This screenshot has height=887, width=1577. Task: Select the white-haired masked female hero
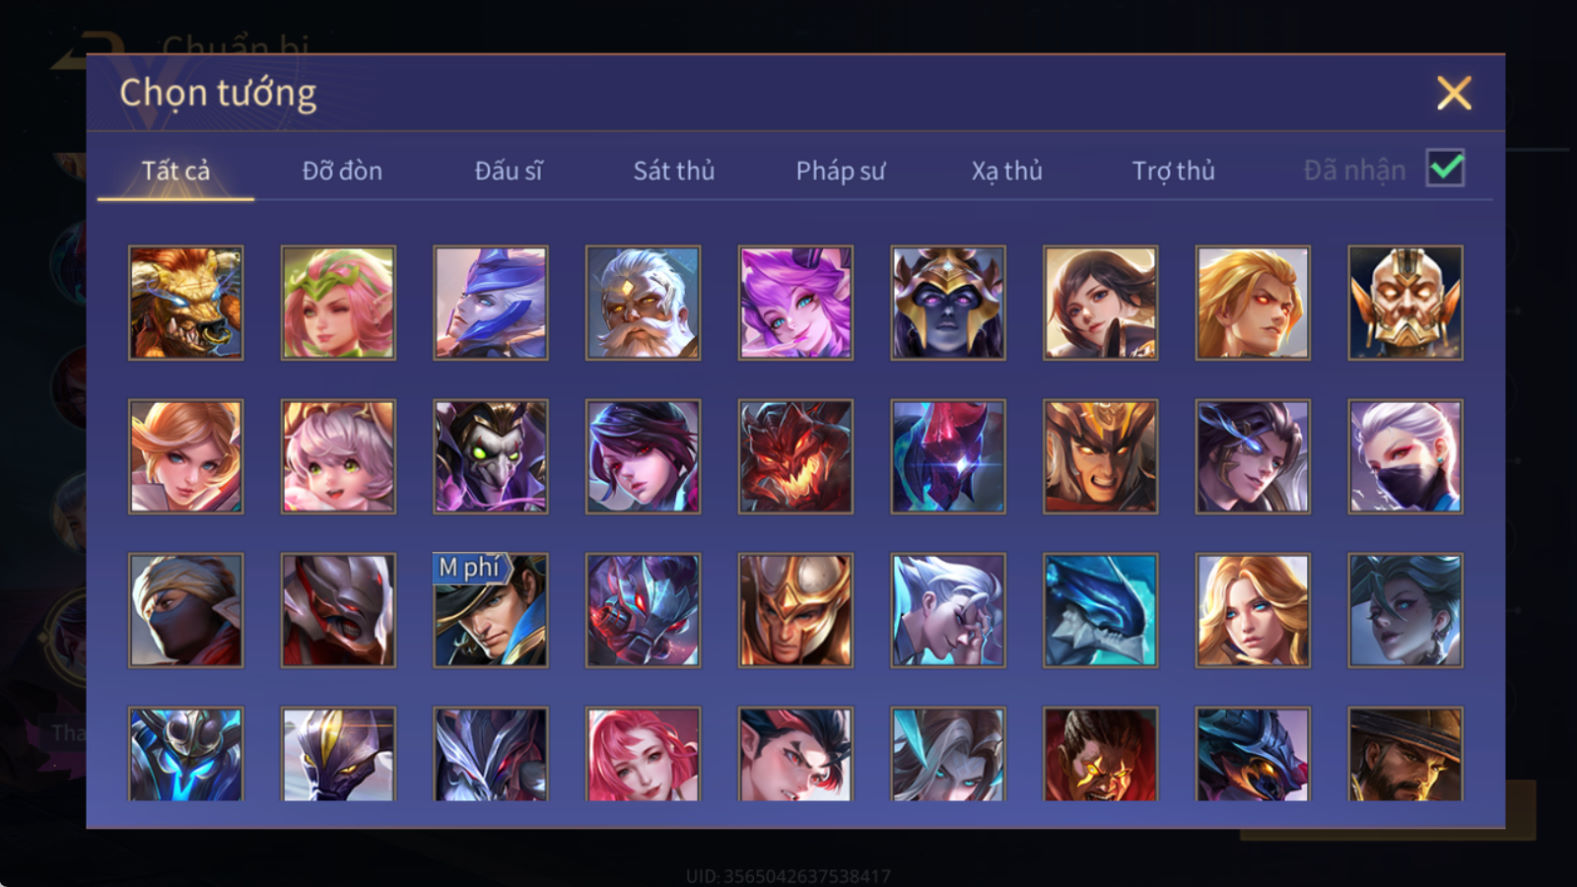click(1405, 457)
